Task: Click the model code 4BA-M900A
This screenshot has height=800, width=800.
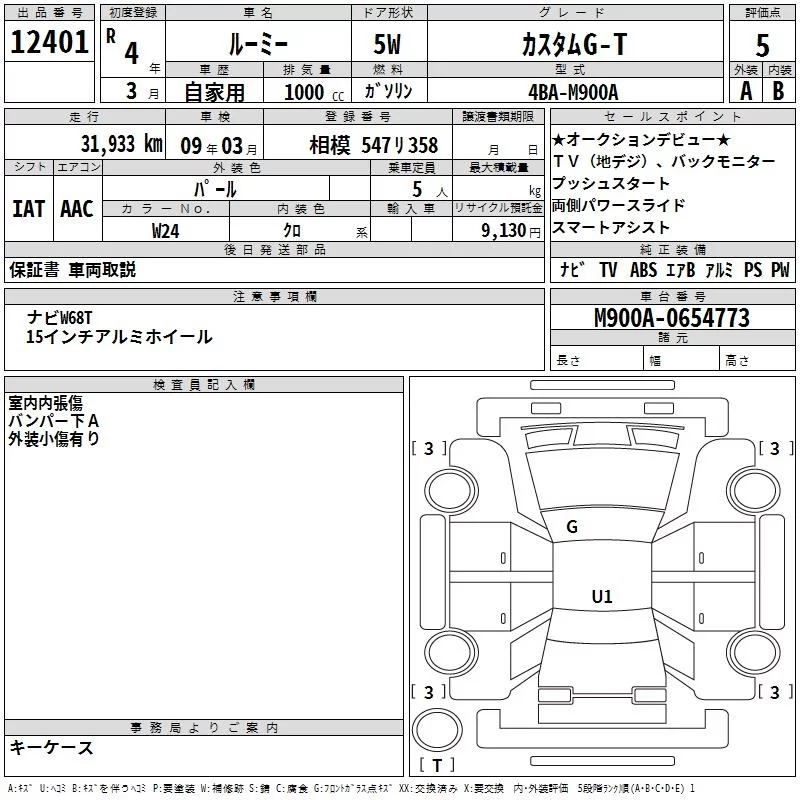Action: coord(573,92)
